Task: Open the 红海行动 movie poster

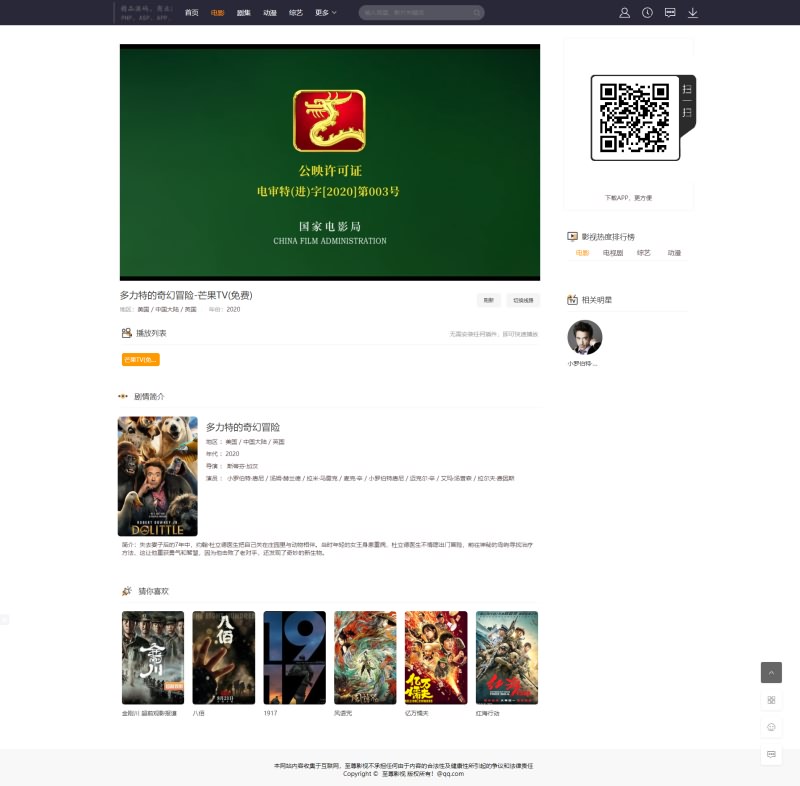Action: 507,657
